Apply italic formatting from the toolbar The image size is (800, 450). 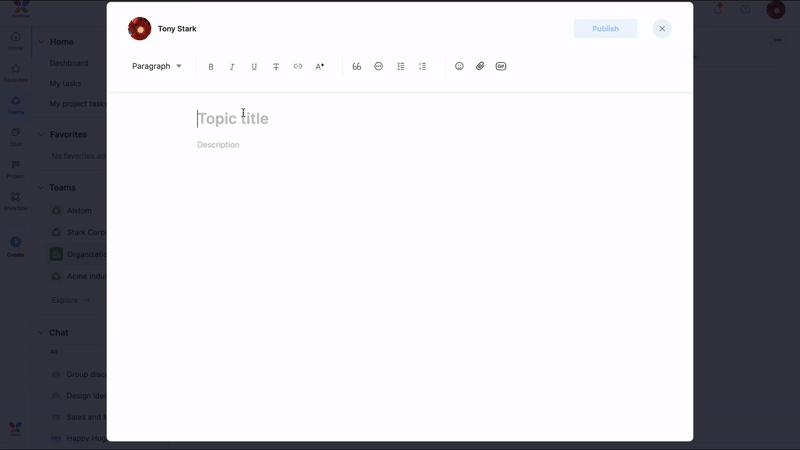pos(232,66)
